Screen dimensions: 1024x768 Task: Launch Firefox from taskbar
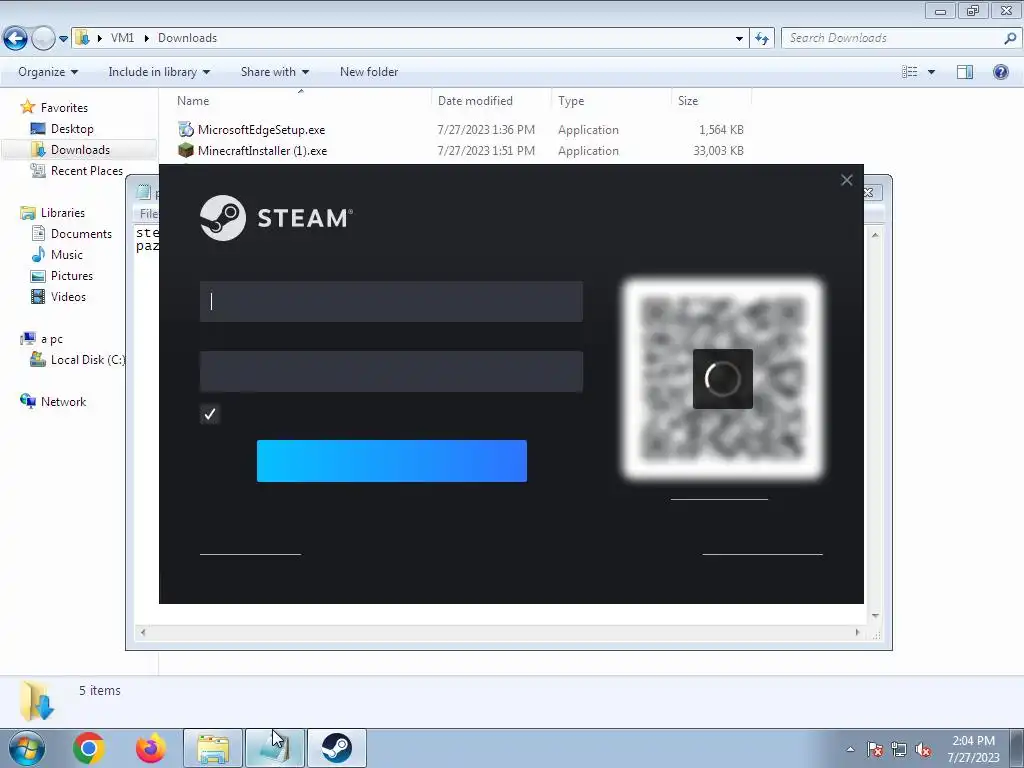click(x=151, y=748)
